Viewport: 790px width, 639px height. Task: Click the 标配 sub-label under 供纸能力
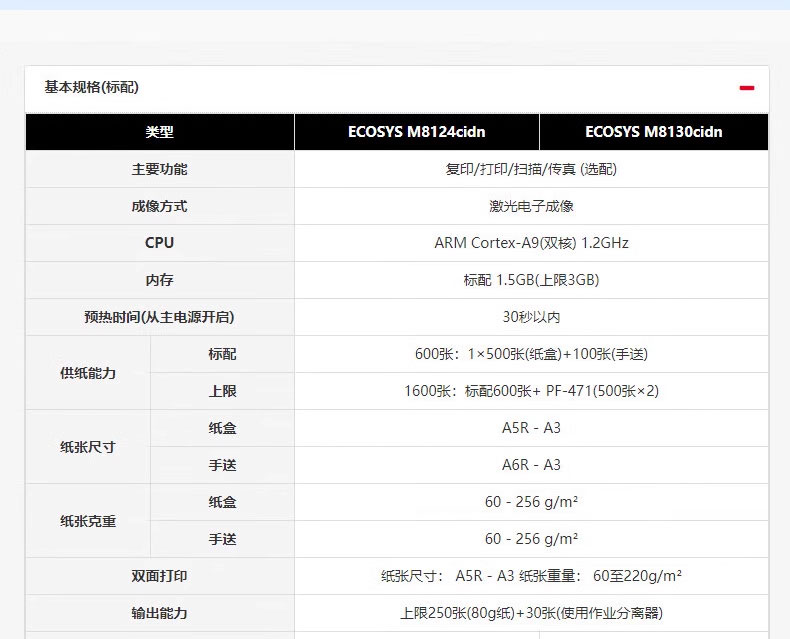click(x=222, y=354)
